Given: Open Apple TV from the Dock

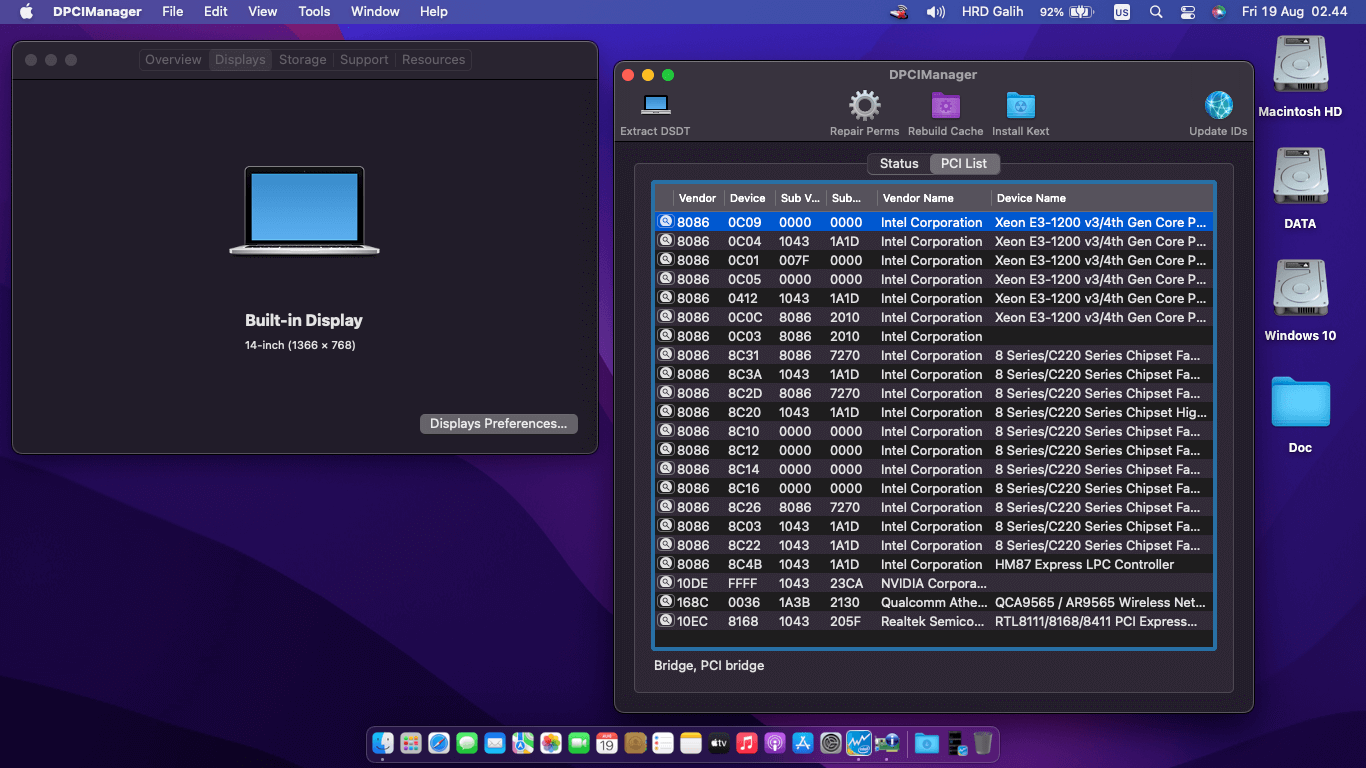Looking at the screenshot, I should click(719, 743).
